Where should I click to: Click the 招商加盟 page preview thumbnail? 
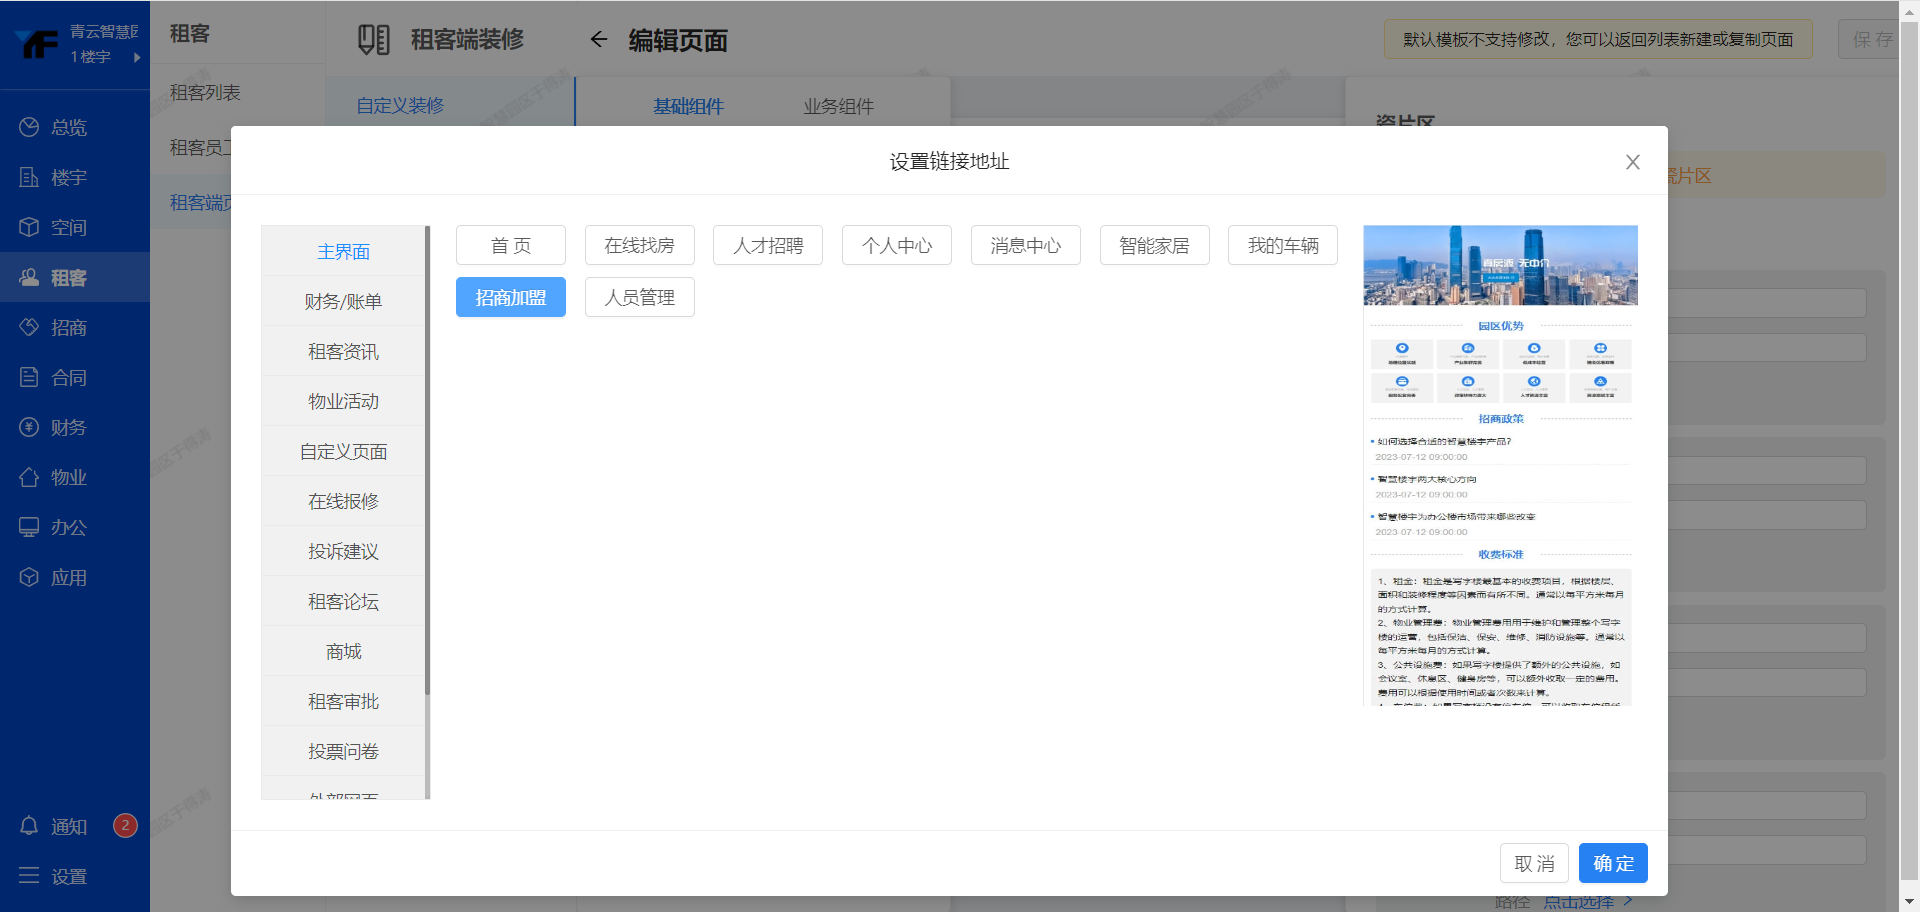coord(1500,465)
